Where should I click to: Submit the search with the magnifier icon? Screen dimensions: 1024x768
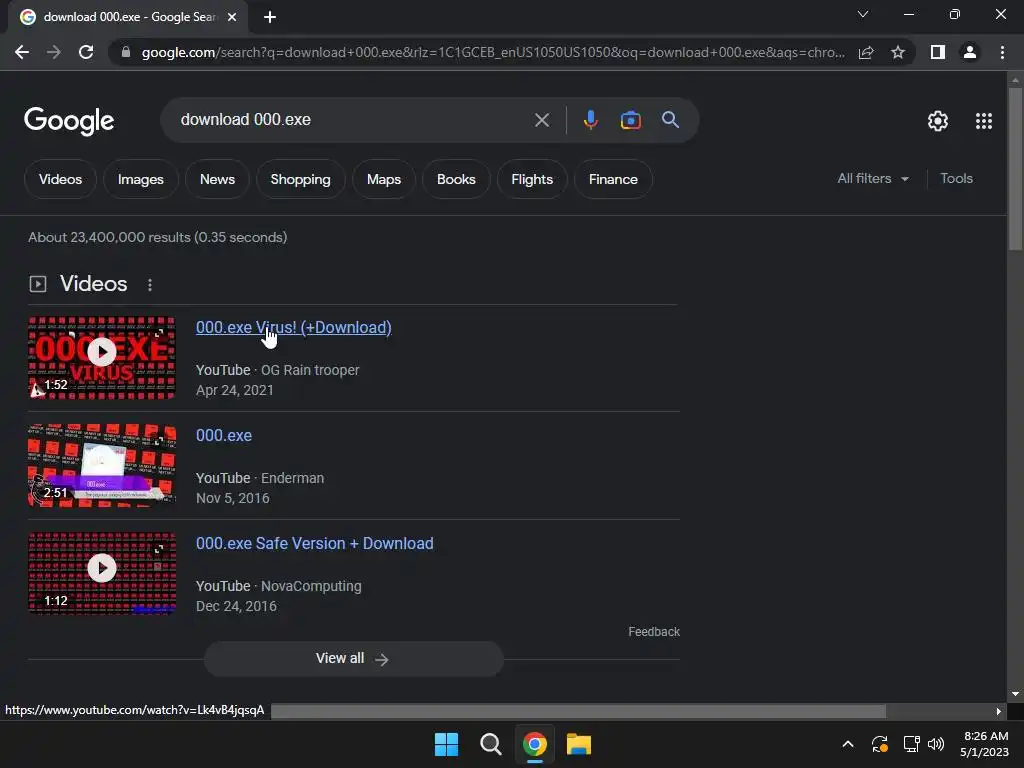point(670,120)
